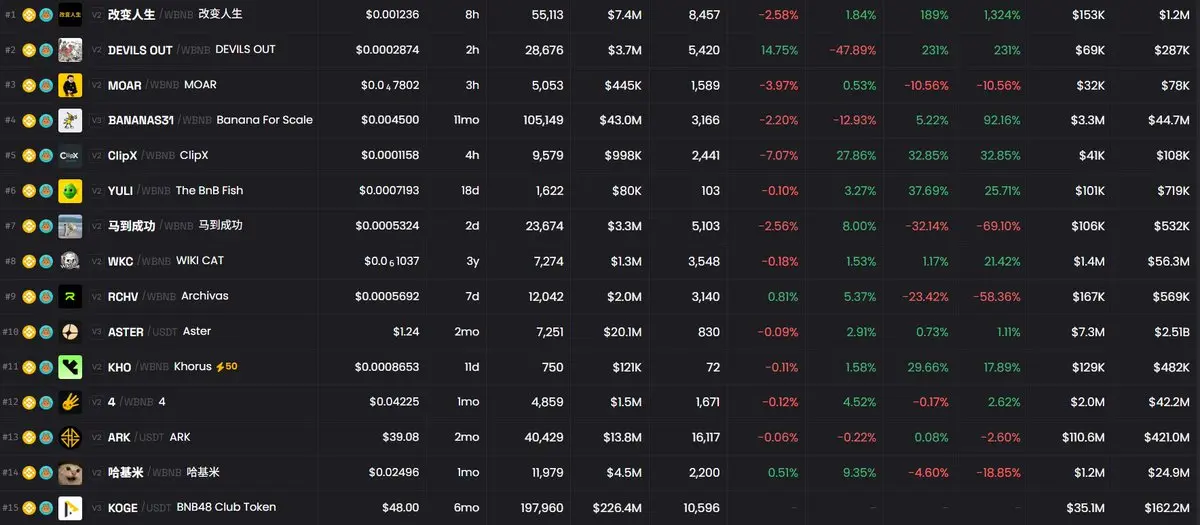Open the WIKI CAT skull logo
Screen dimensions: 1200x525
click(70, 261)
